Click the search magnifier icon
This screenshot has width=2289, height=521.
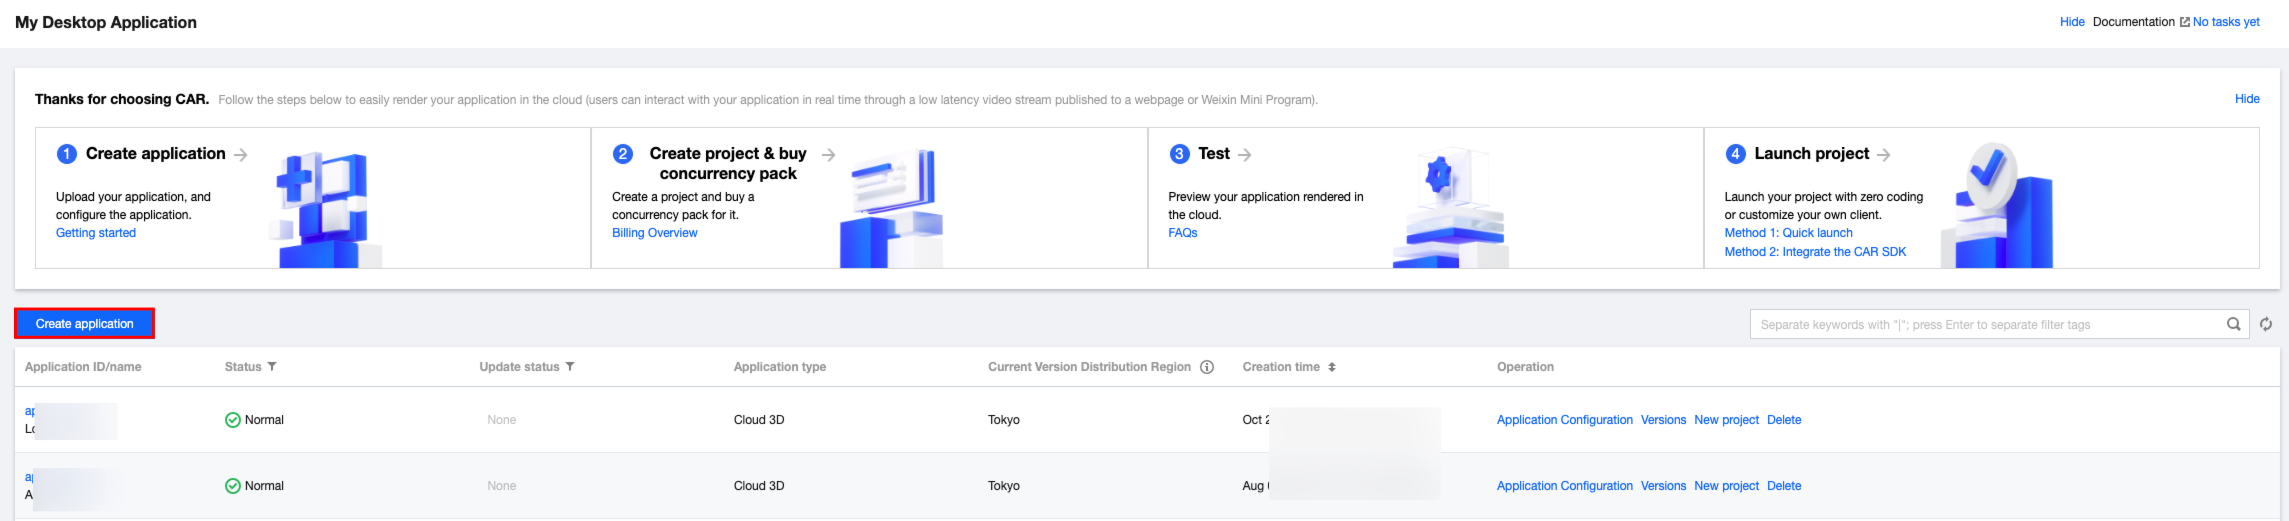(x=2233, y=324)
